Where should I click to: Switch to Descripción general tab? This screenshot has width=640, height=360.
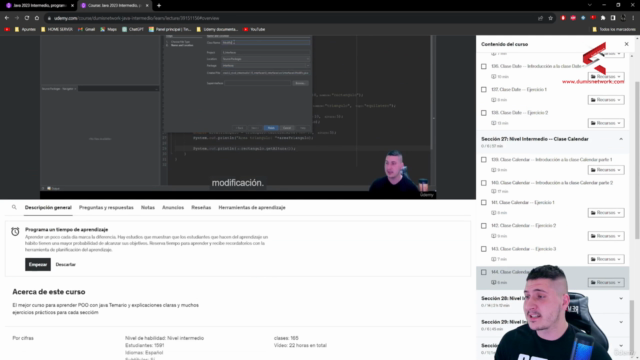48,207
